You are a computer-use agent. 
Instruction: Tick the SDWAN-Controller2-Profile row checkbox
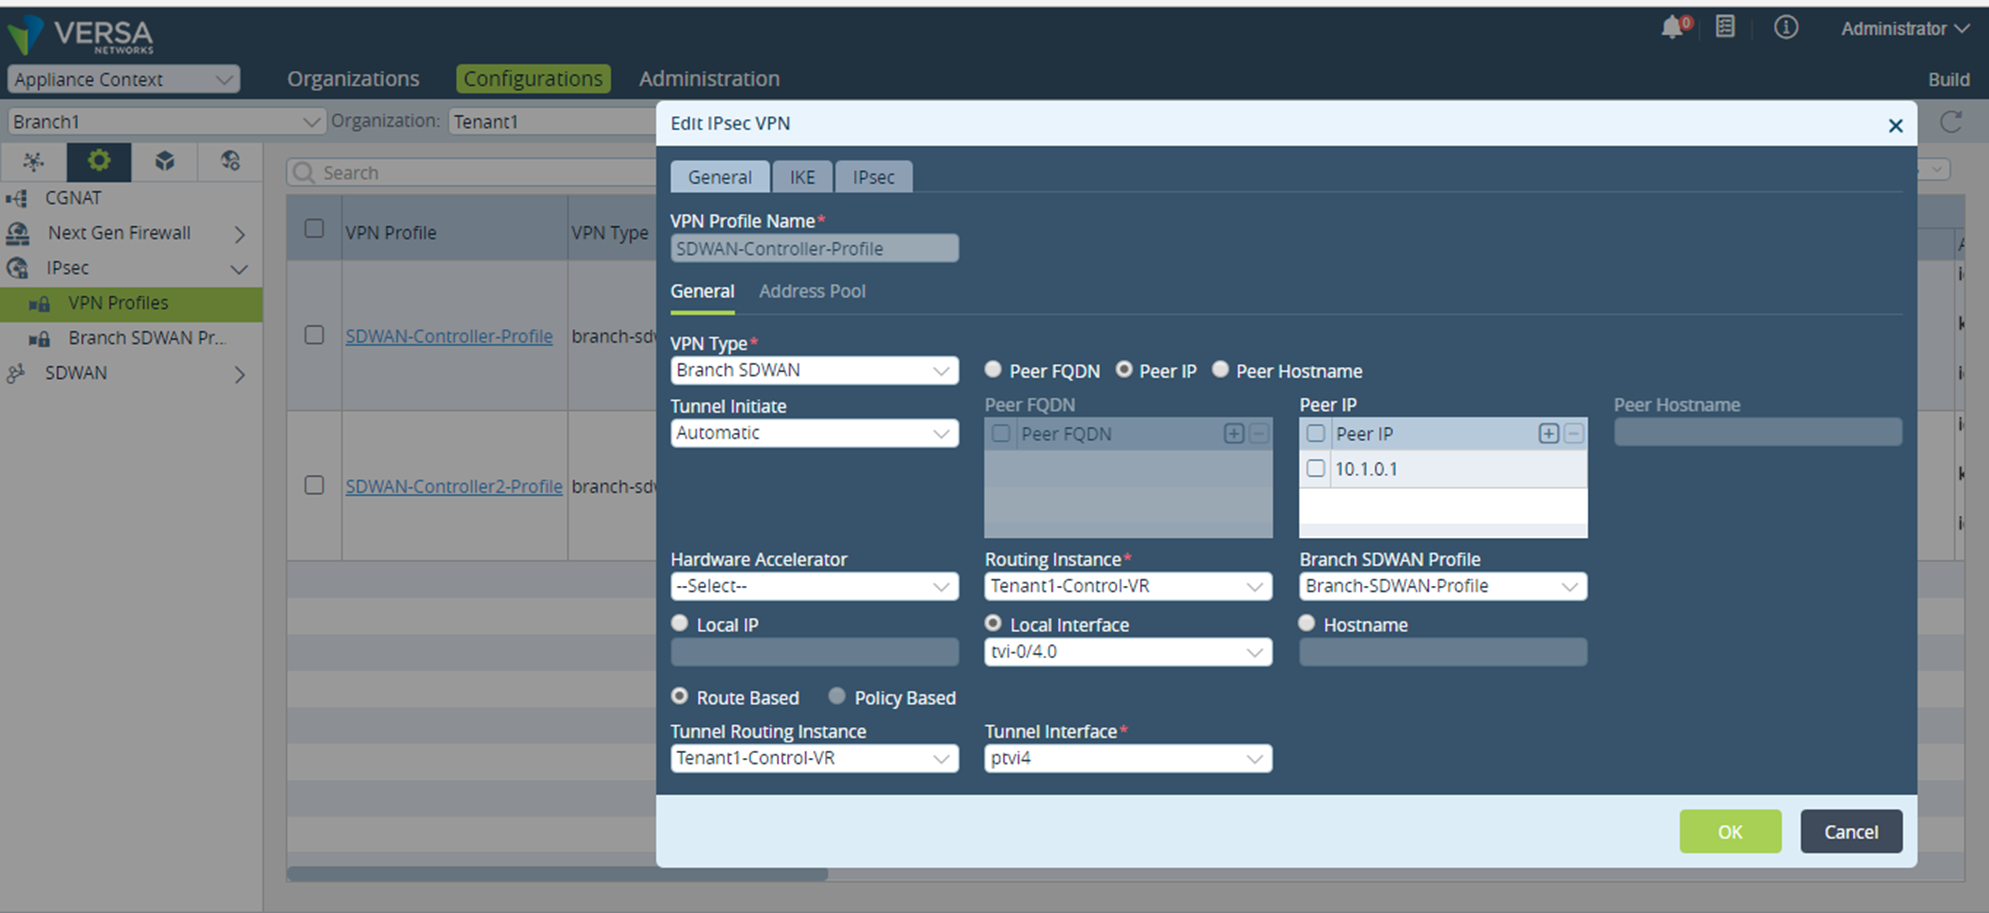coord(314,485)
